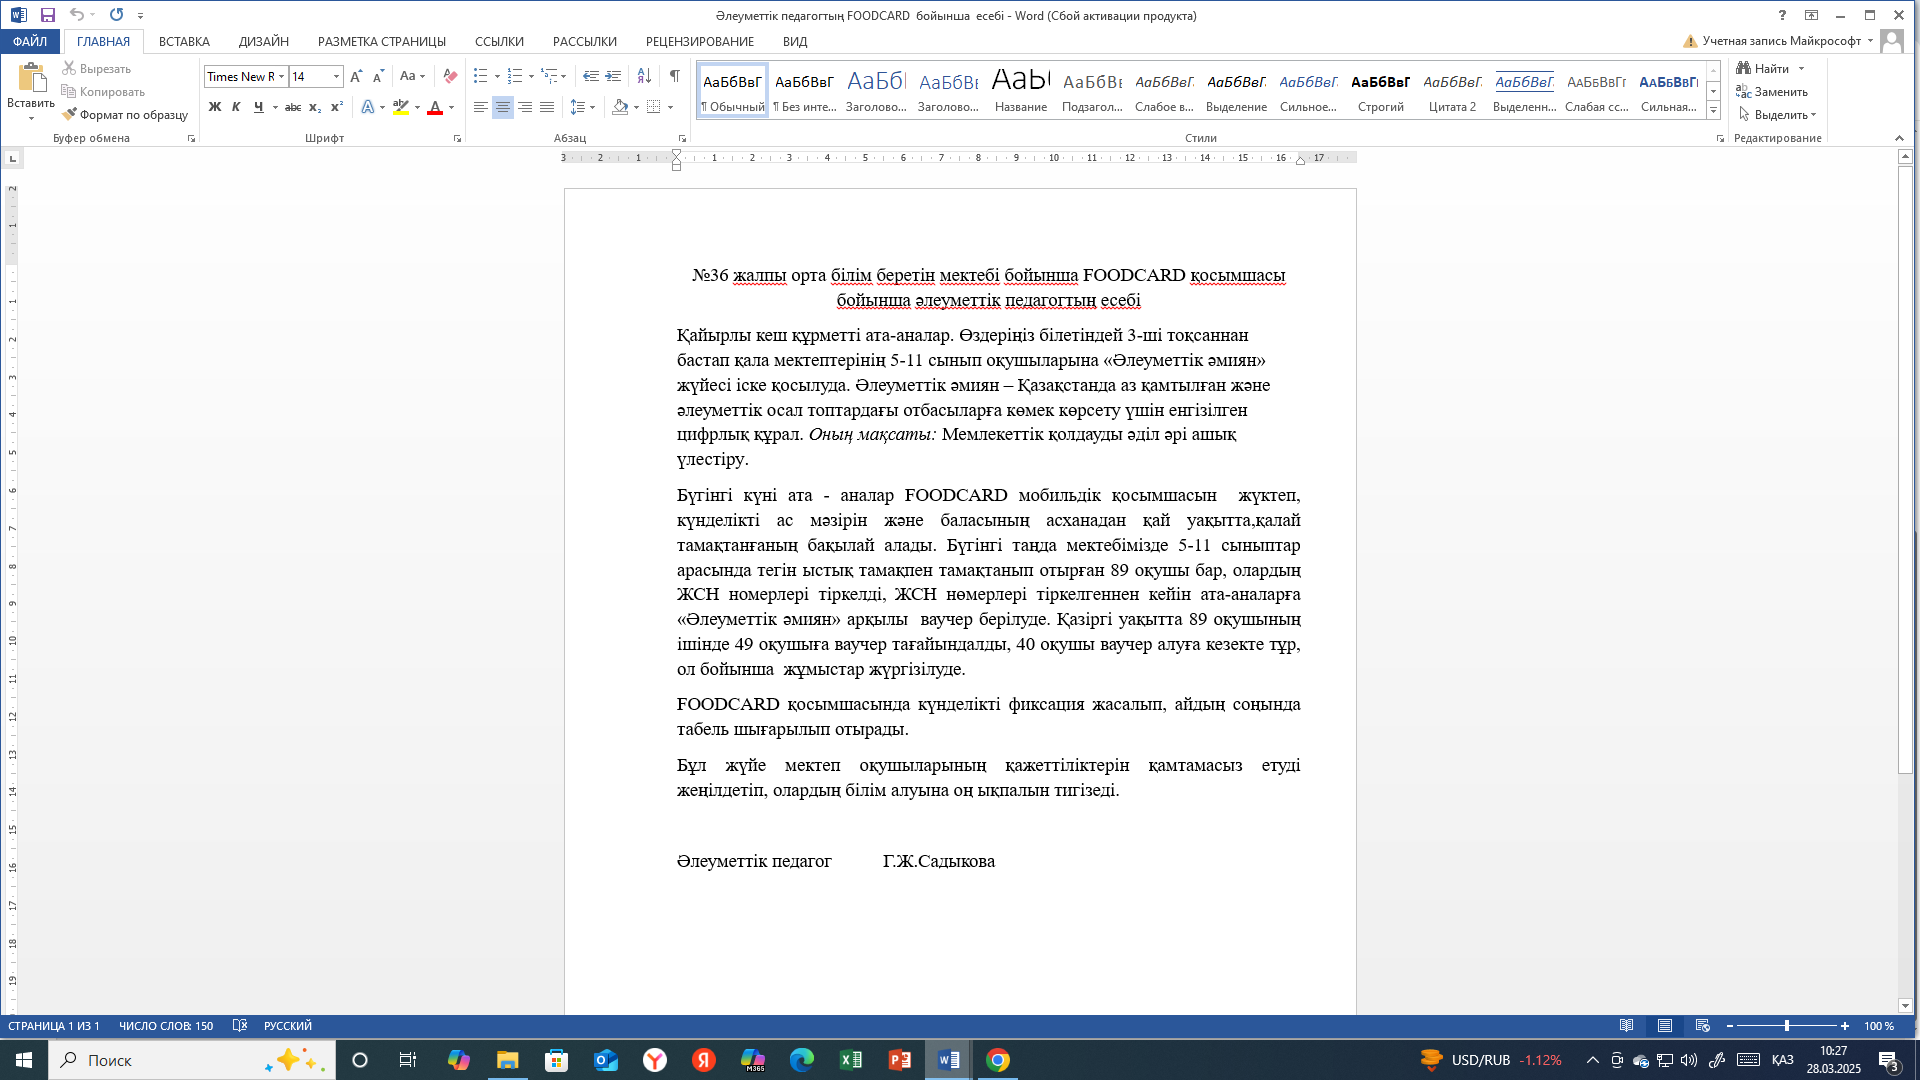Image resolution: width=1920 pixels, height=1080 pixels.
Task: Switch to the РЕЦЕНЗИРОВАНИЕ tab
Action: pyautogui.click(x=700, y=41)
